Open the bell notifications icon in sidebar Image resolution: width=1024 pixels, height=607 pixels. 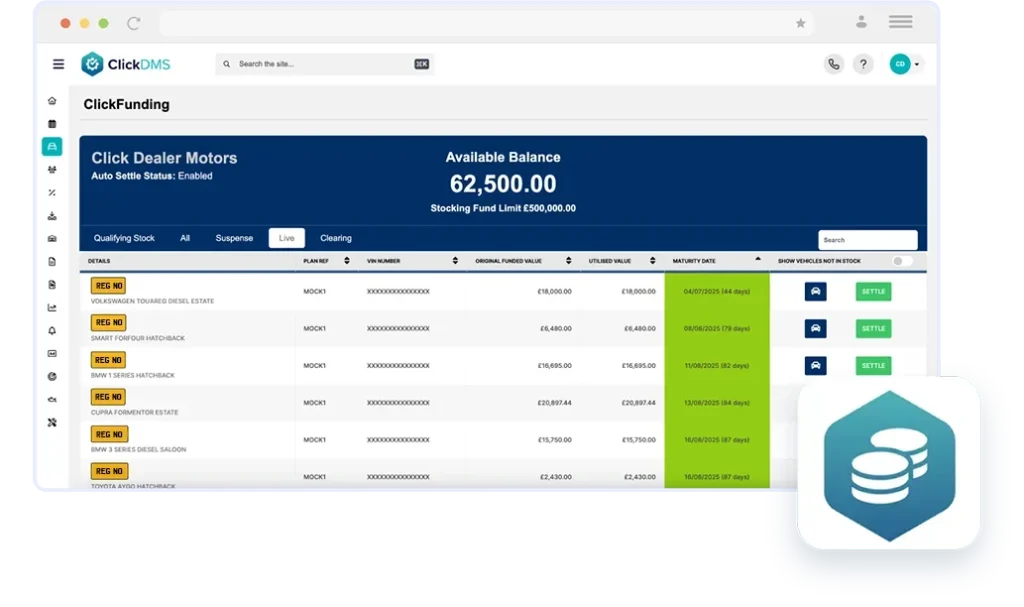pyautogui.click(x=52, y=331)
